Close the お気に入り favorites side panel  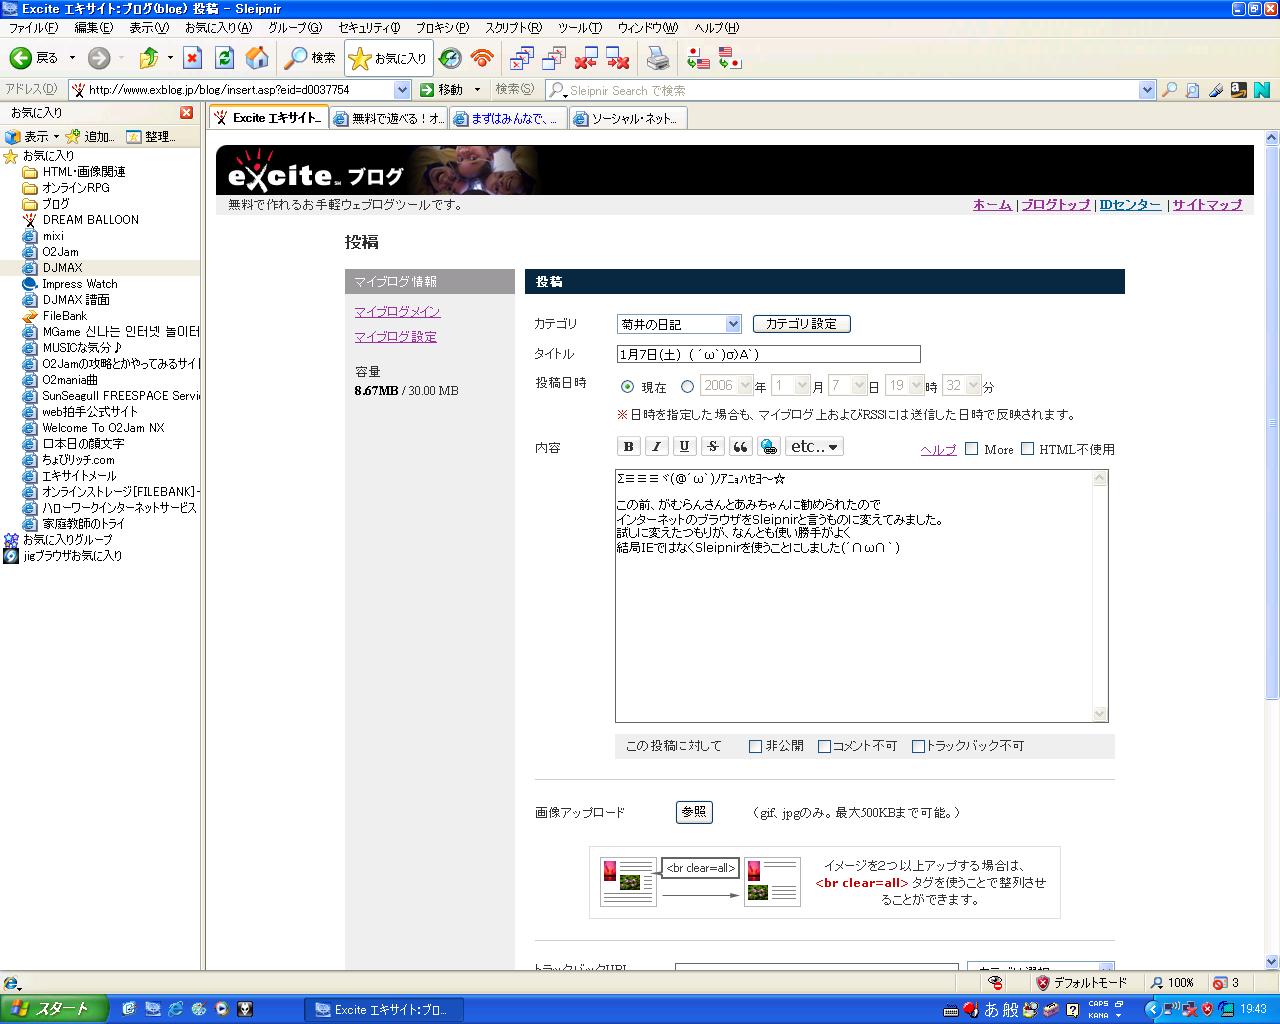[187, 113]
